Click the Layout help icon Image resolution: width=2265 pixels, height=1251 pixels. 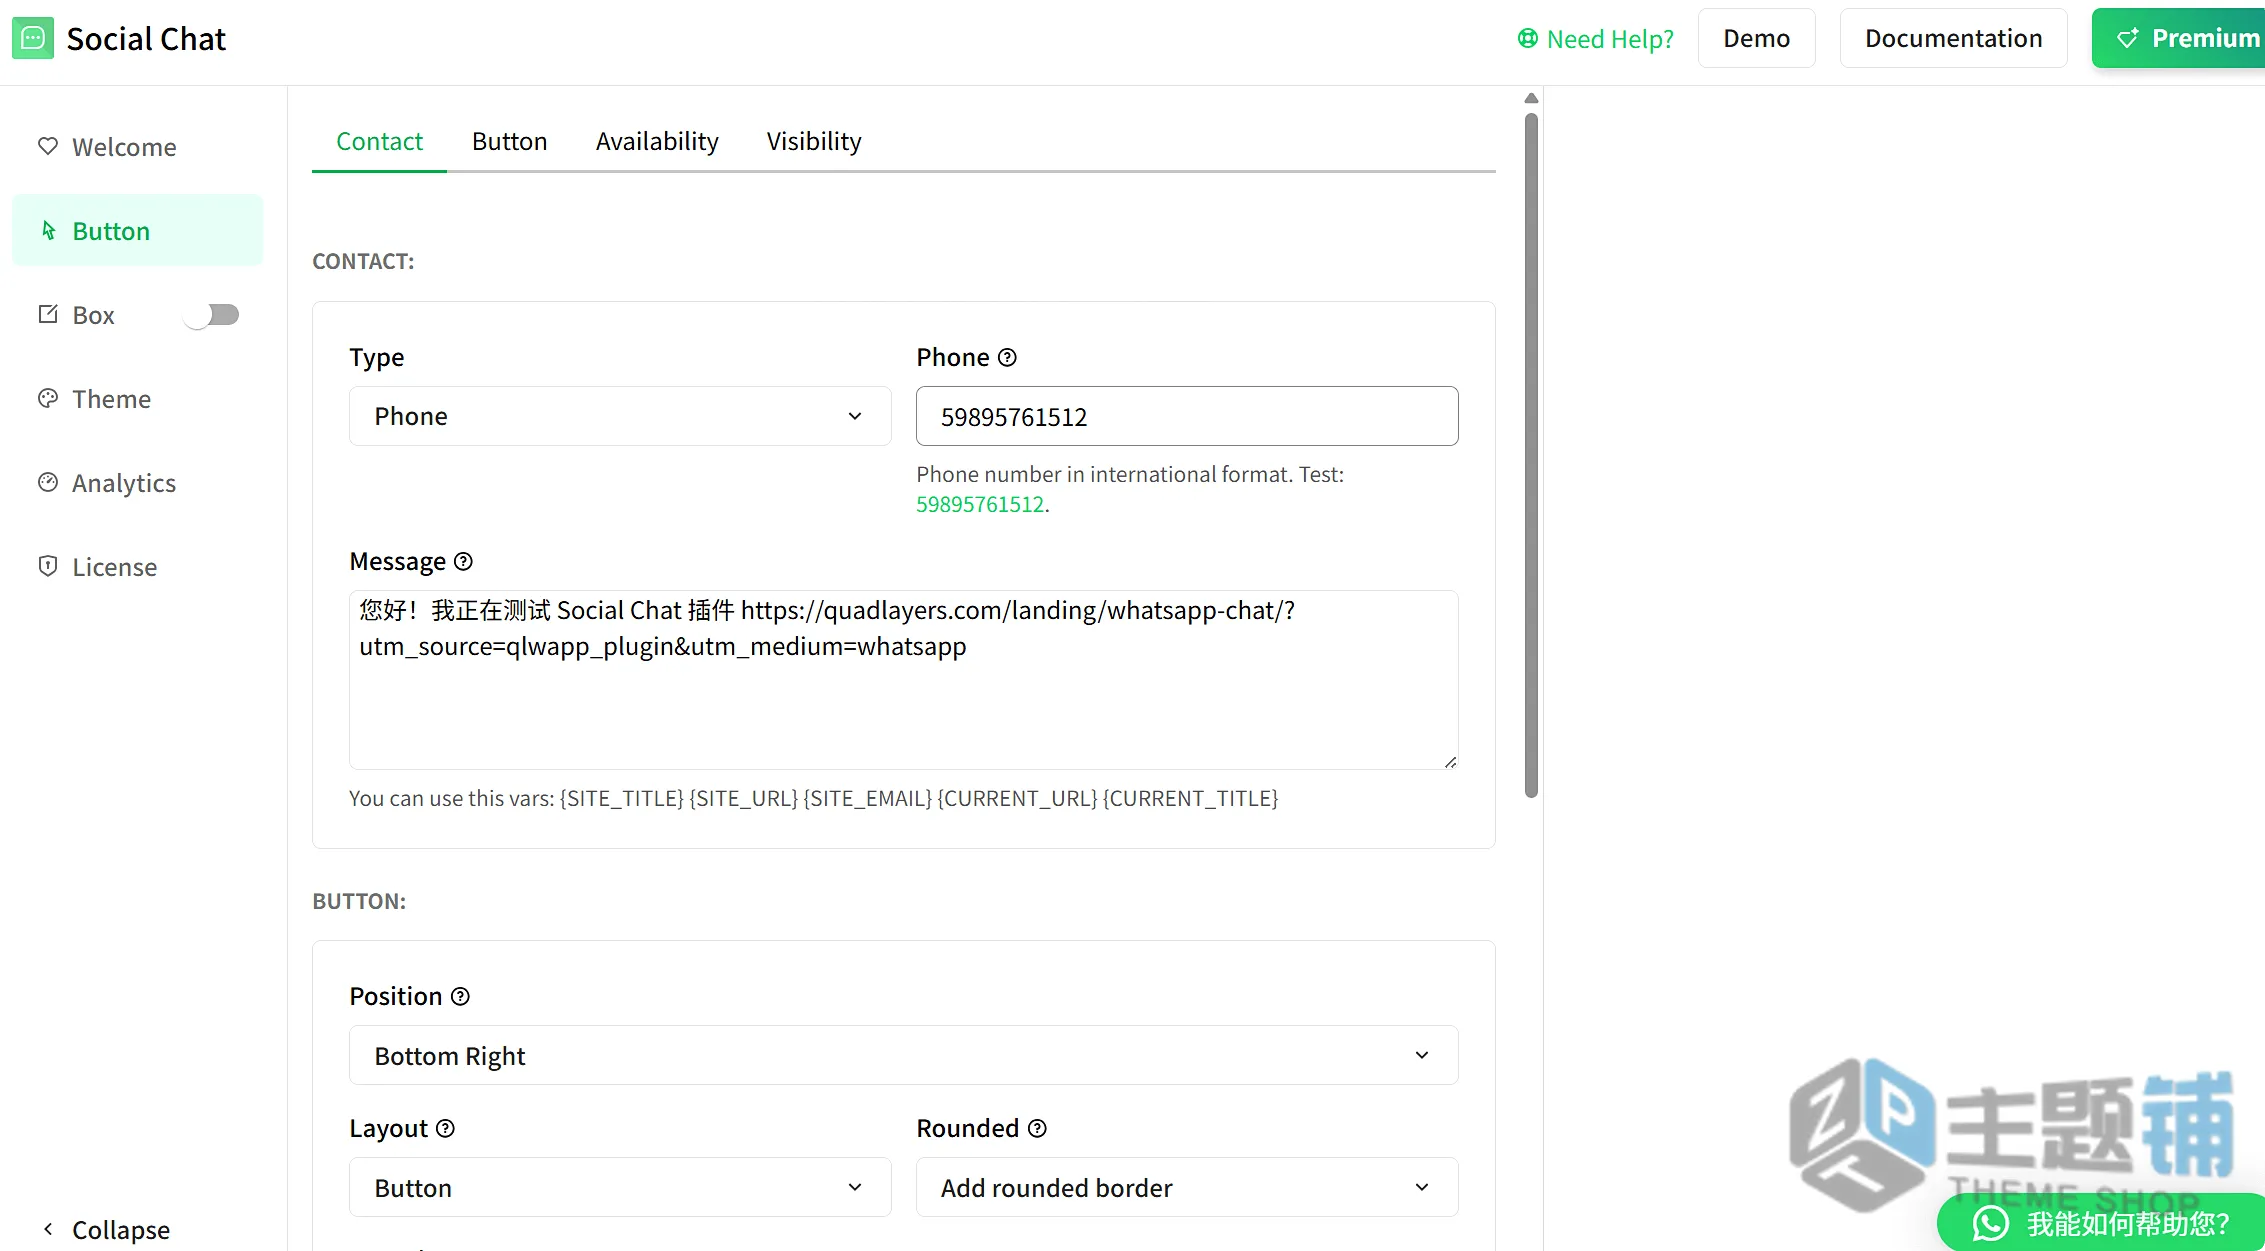pos(446,1128)
